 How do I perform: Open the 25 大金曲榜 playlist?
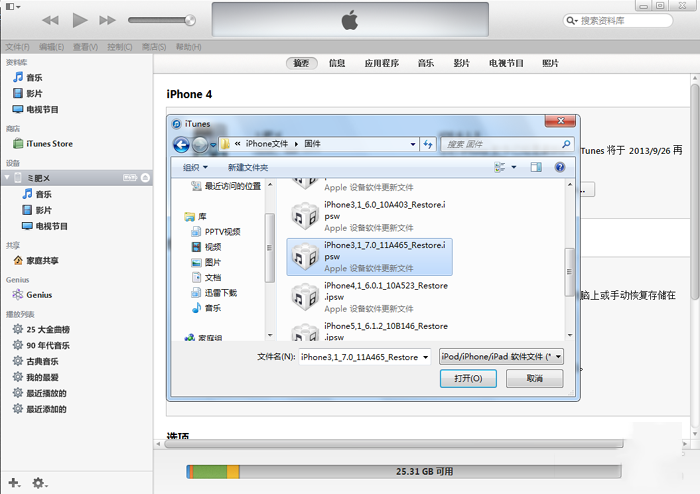pyautogui.click(x=48, y=330)
